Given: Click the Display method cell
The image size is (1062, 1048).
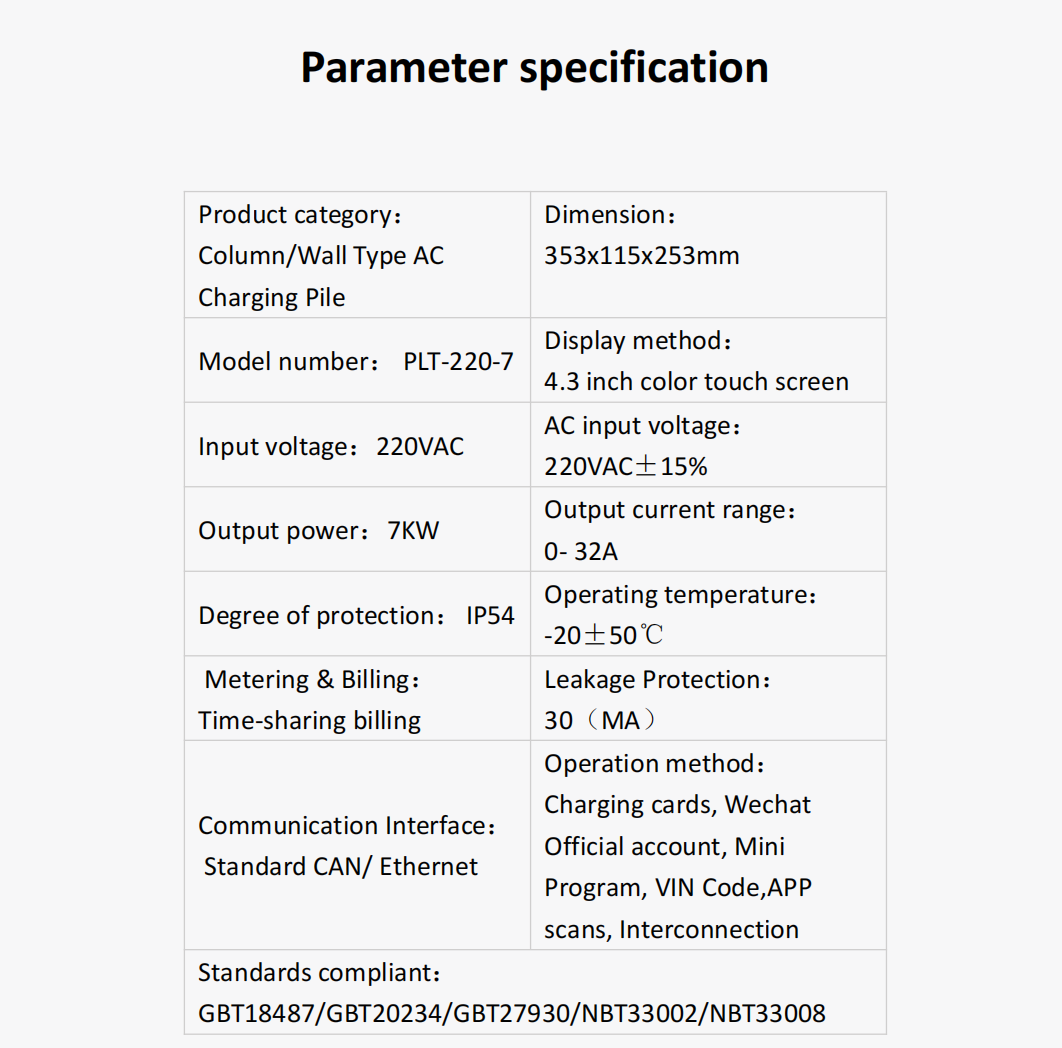Looking at the screenshot, I should (708, 360).
